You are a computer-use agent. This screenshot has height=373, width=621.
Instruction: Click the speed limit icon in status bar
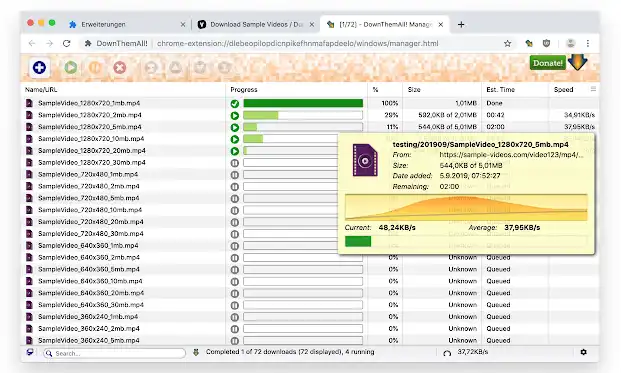(447, 353)
